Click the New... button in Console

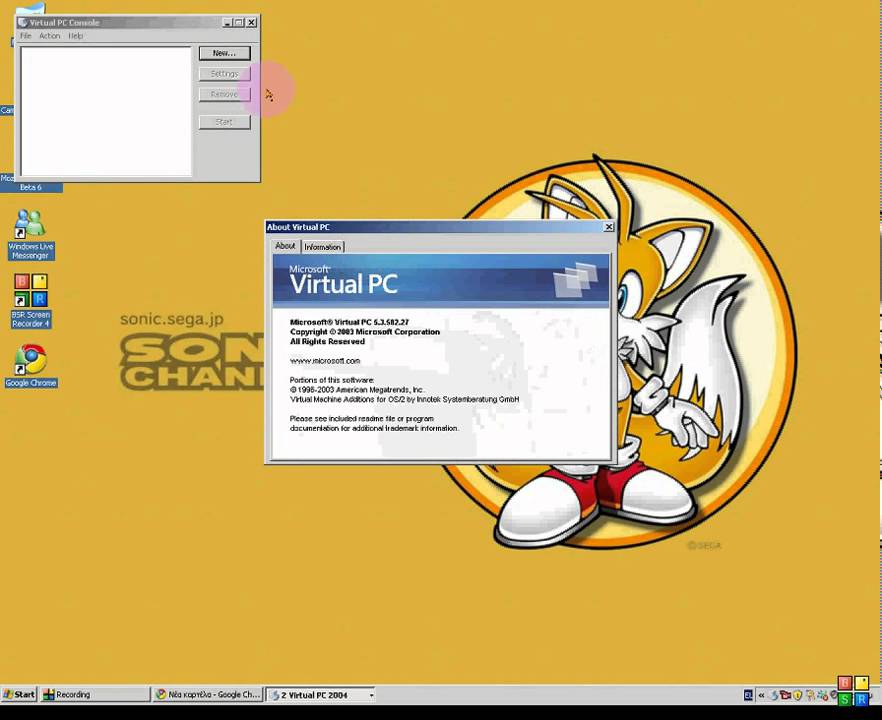tap(224, 53)
